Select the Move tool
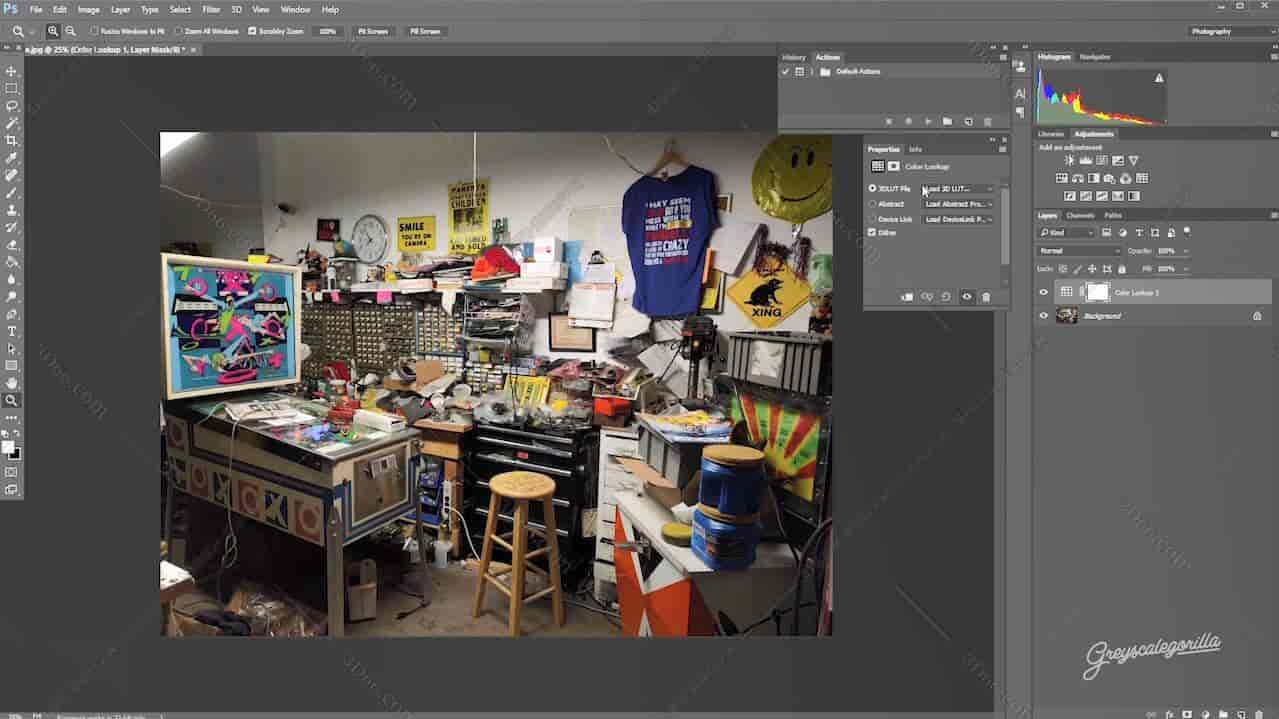1279x719 pixels. click(x=12, y=72)
